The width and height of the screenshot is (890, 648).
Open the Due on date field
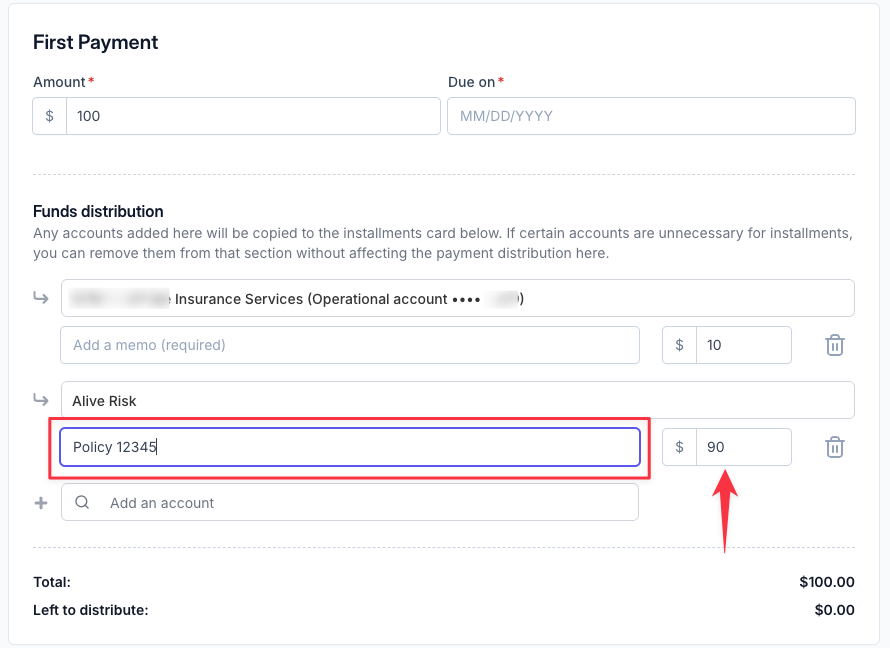[x=652, y=116]
